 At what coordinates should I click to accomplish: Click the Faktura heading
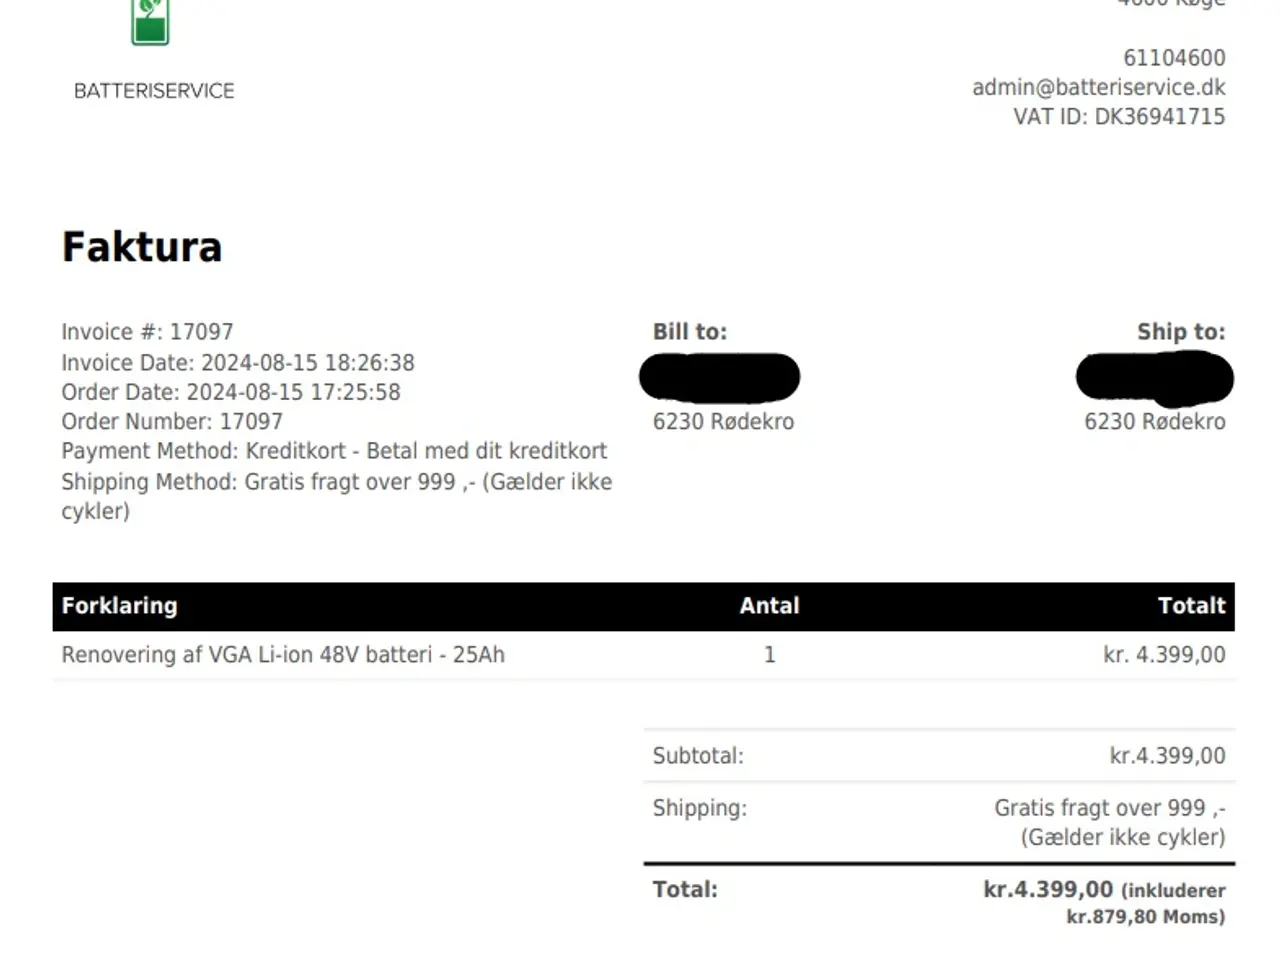coord(142,247)
